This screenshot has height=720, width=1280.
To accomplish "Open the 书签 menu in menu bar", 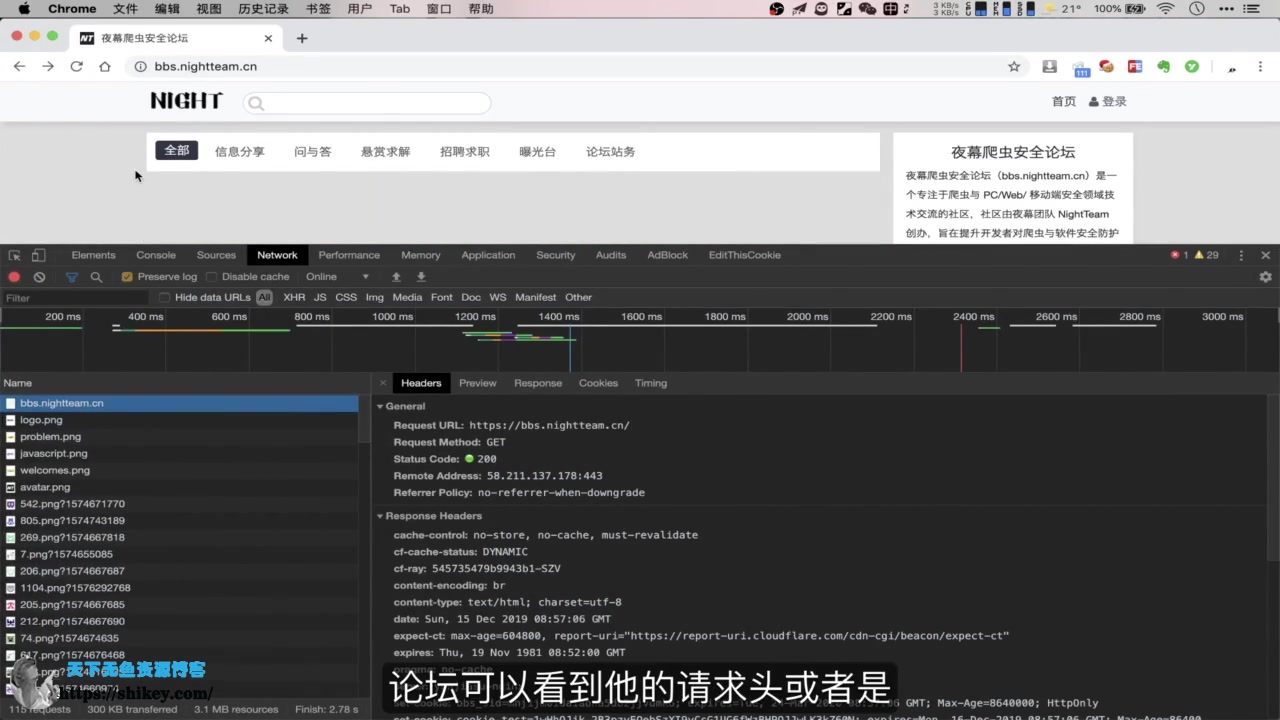I will pyautogui.click(x=318, y=9).
